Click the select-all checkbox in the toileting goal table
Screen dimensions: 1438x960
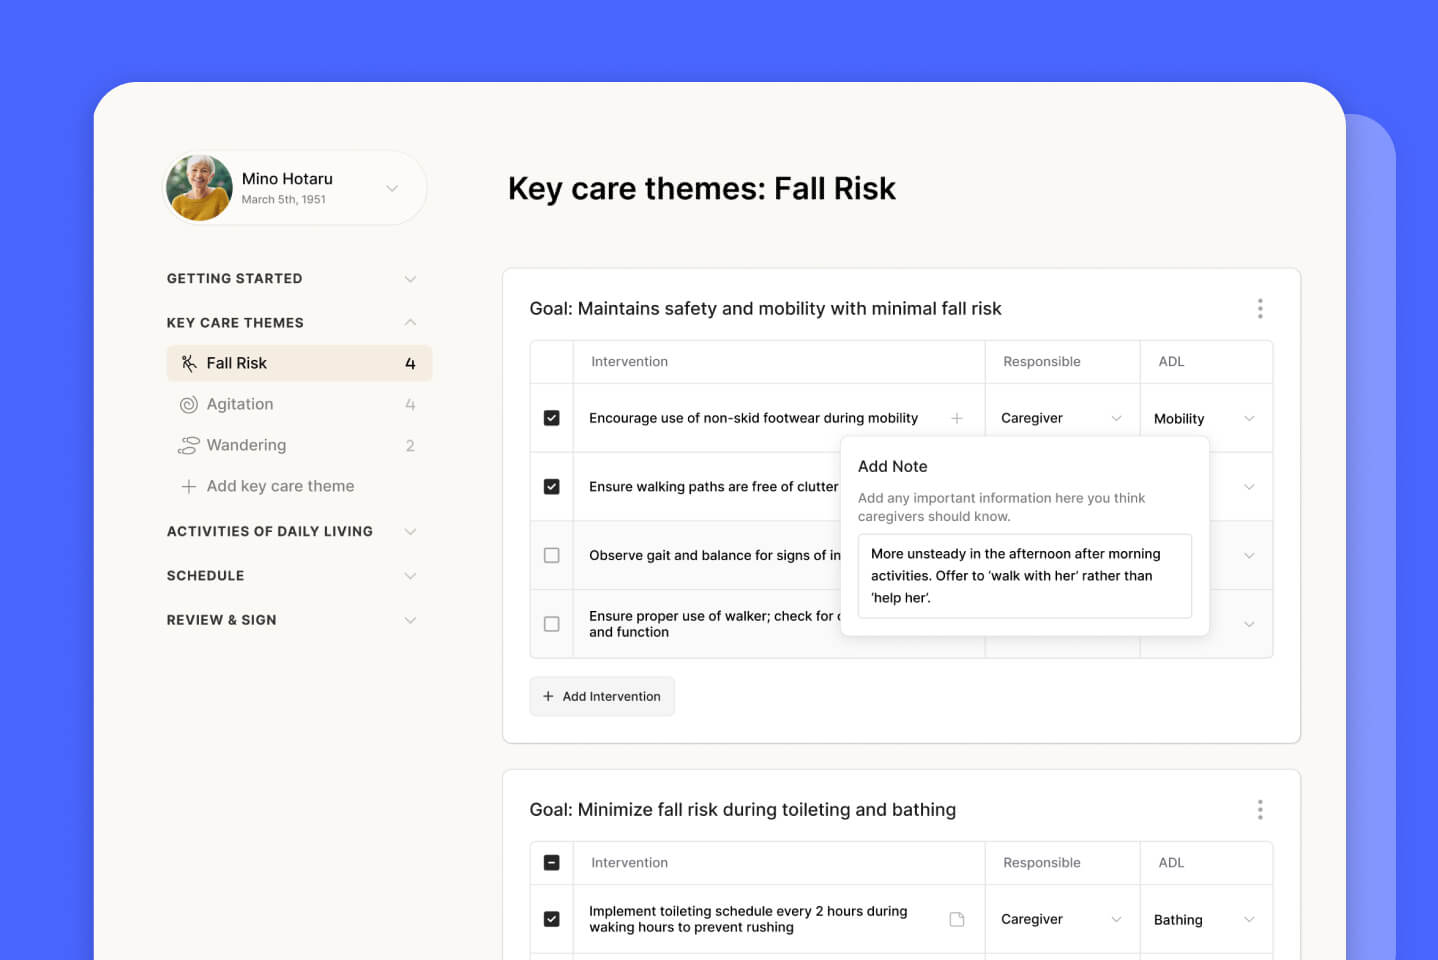551,862
